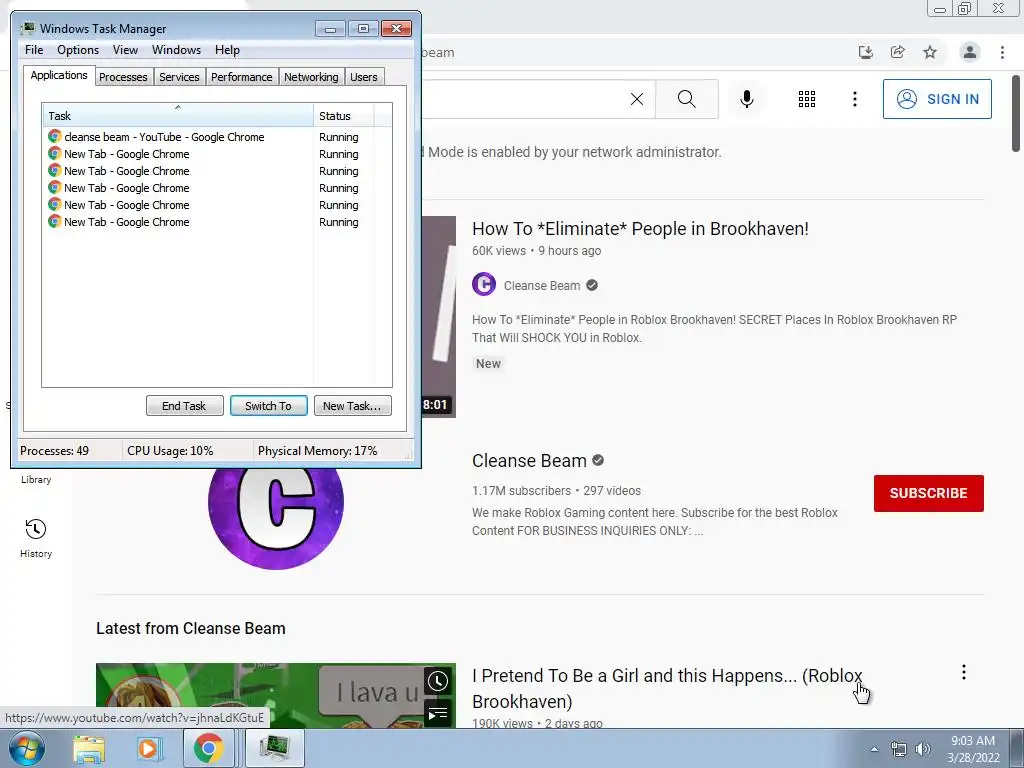Bookmark this page with the star icon
The width and height of the screenshot is (1024, 768).
point(930,52)
